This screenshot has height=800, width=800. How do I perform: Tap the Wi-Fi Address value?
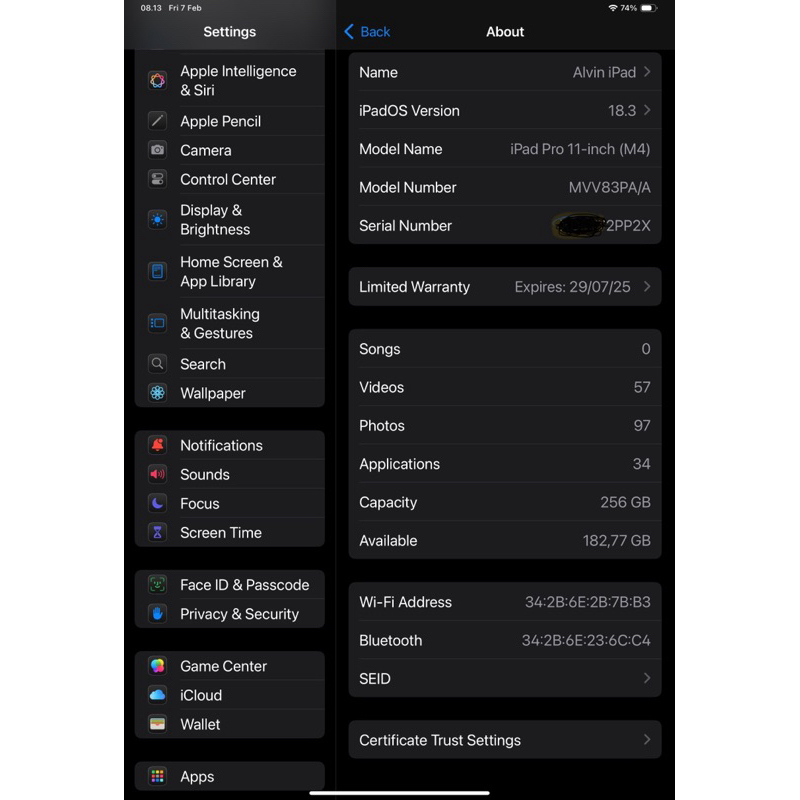(x=588, y=602)
